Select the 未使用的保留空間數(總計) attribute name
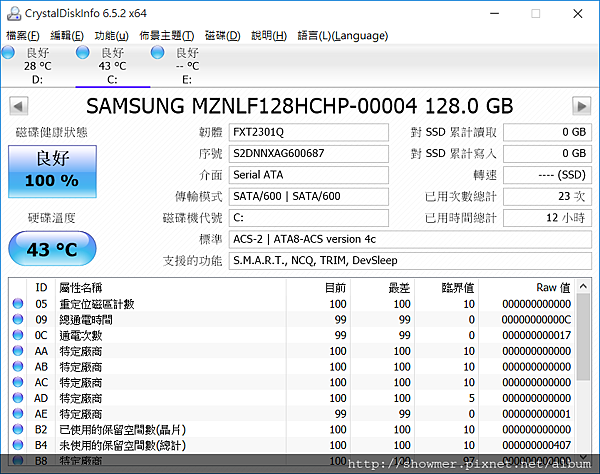The height and width of the screenshot is (474, 600). coord(123,445)
